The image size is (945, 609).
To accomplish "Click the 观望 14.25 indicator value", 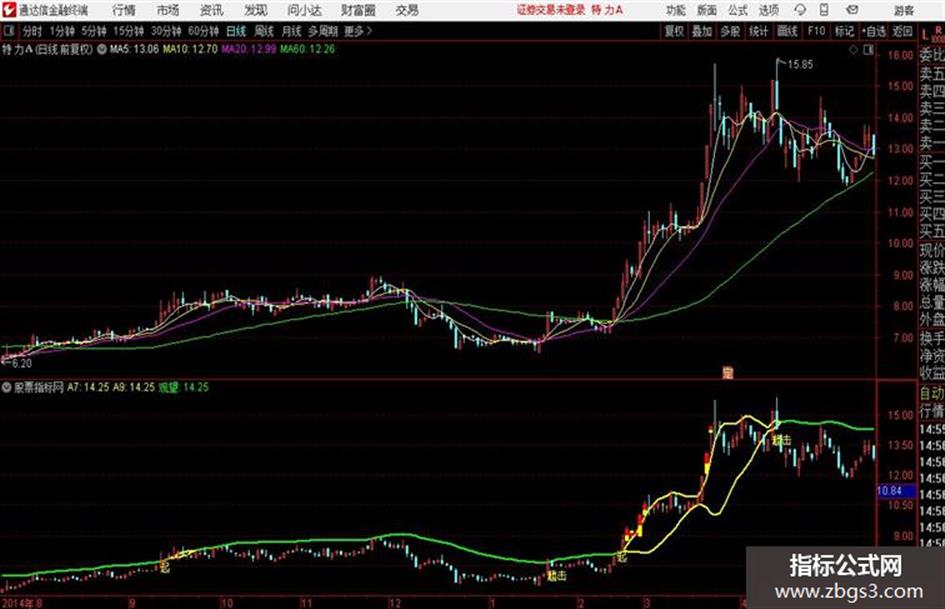I will [x=184, y=387].
